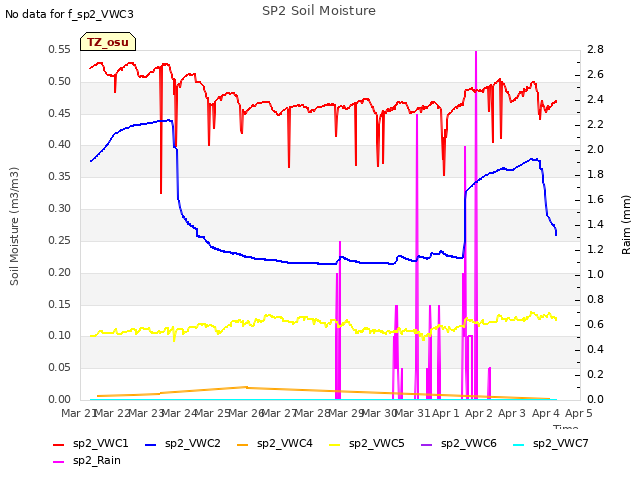Click the Mar 24 date tick label

[x=179, y=413]
